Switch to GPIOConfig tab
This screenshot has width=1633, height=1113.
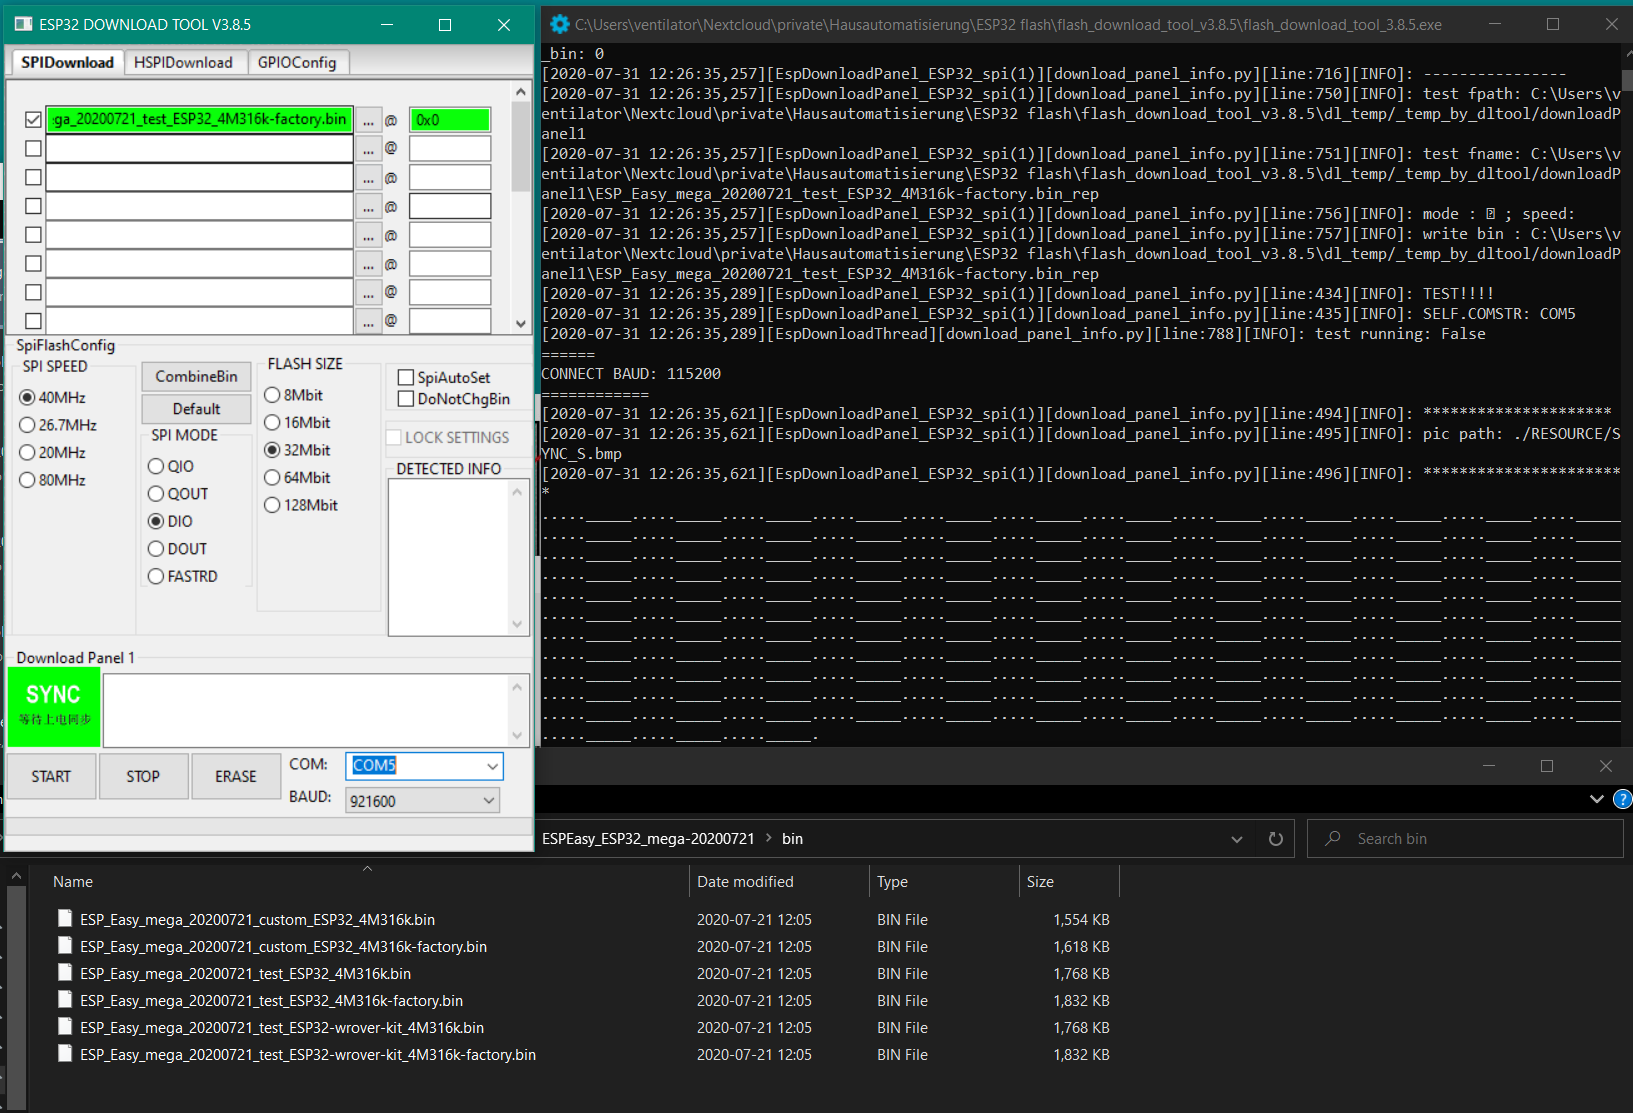tap(297, 62)
